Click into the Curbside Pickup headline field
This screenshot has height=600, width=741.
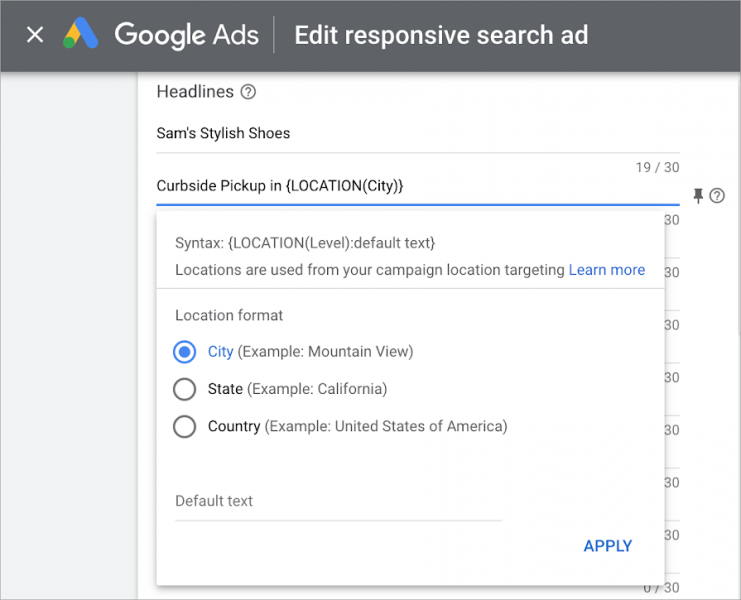click(x=417, y=186)
